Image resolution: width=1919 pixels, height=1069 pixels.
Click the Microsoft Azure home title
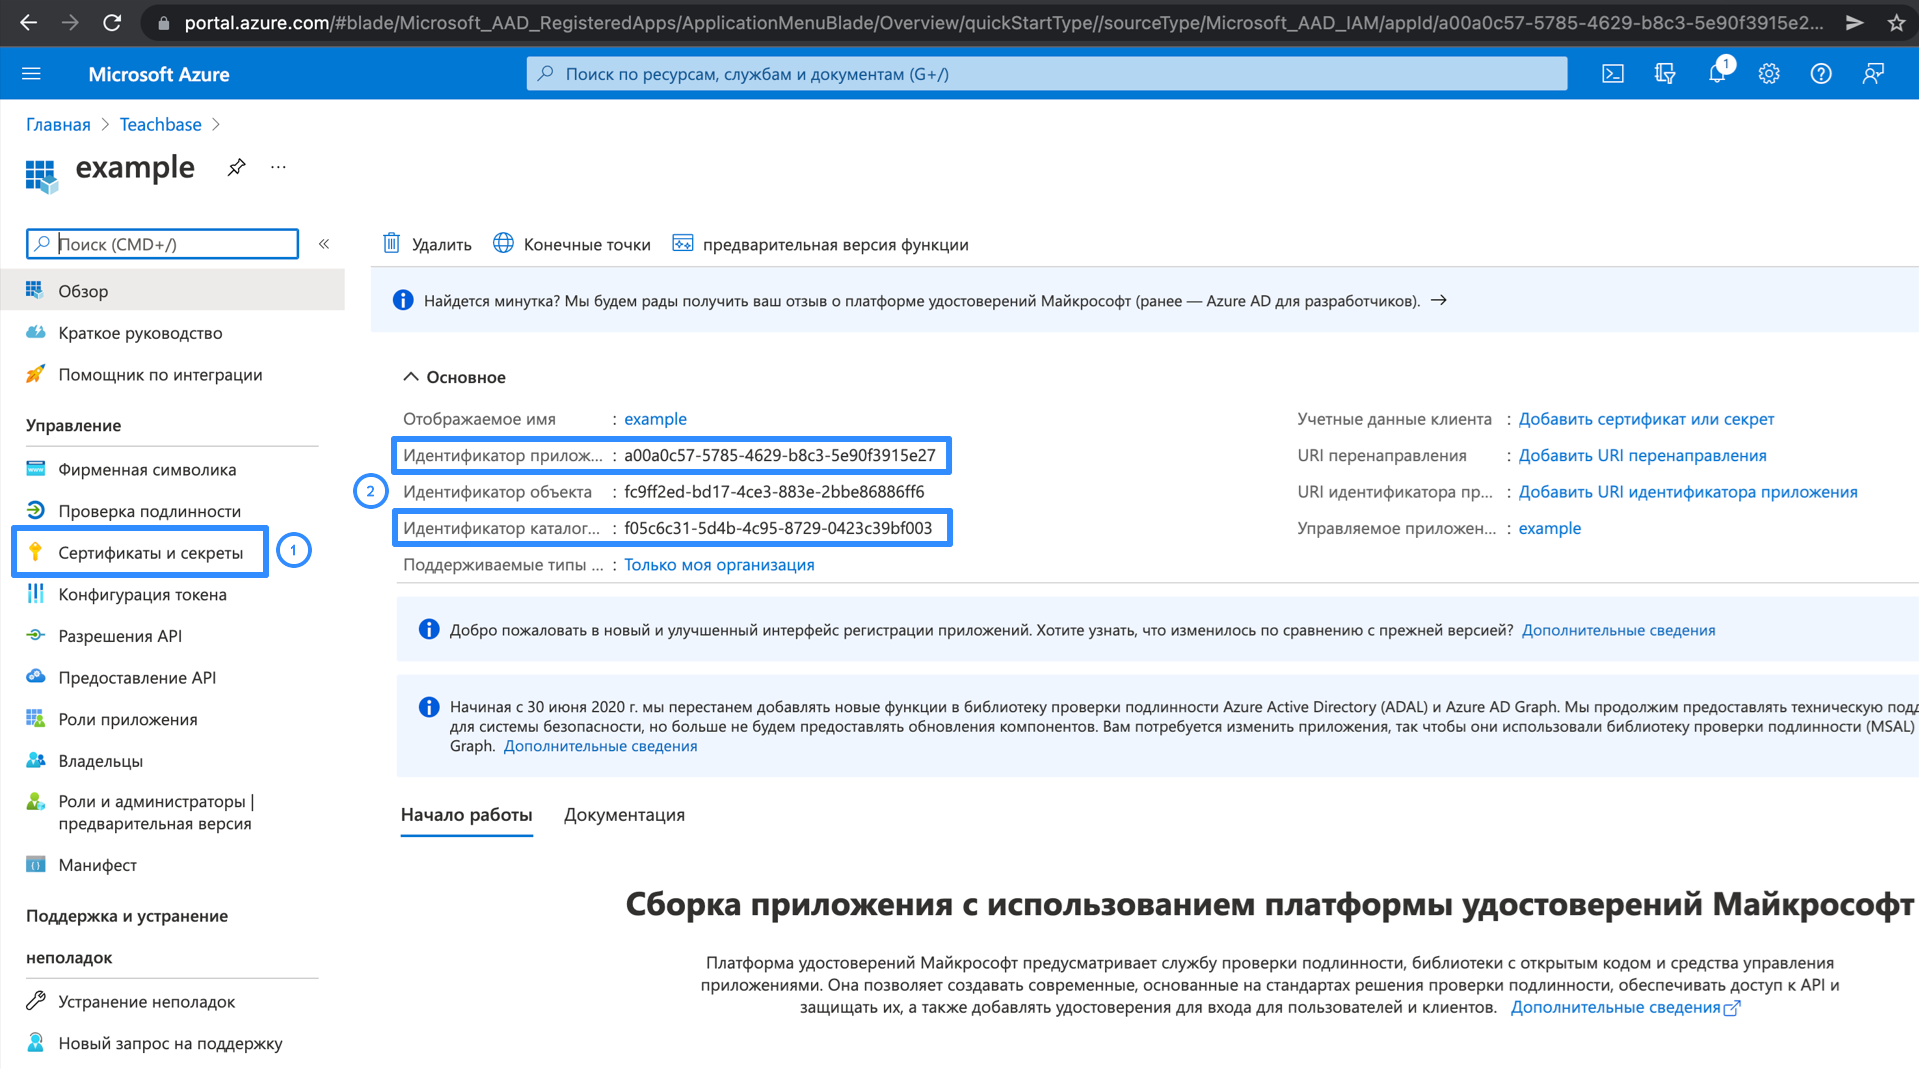(158, 74)
